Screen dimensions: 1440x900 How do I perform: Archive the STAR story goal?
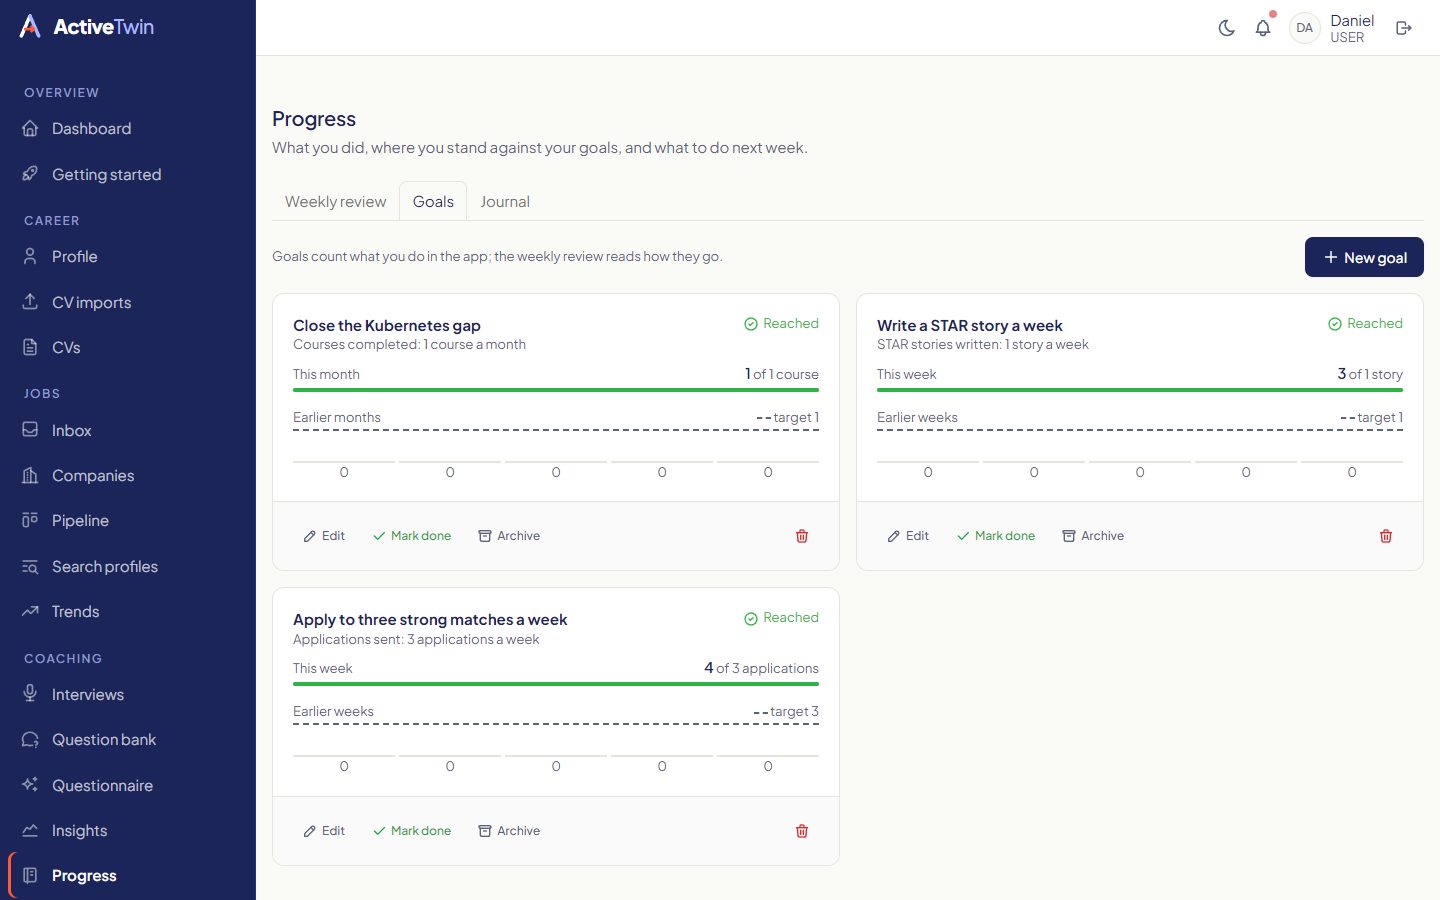tap(1093, 536)
